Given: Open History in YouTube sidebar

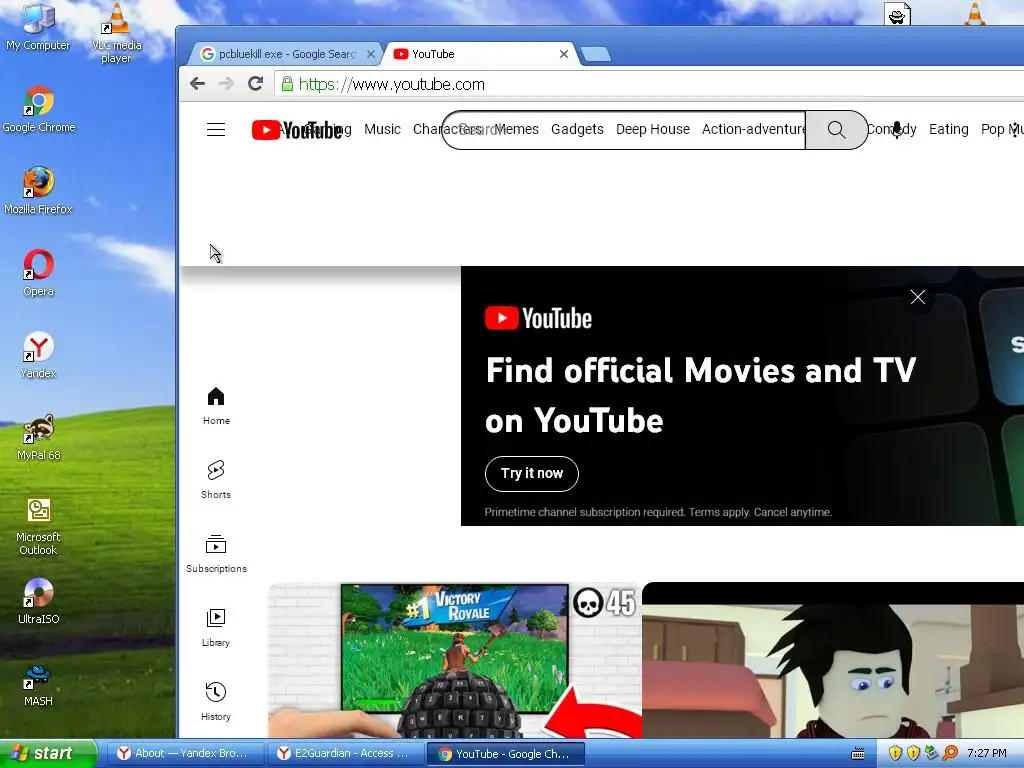Looking at the screenshot, I should coord(216,701).
